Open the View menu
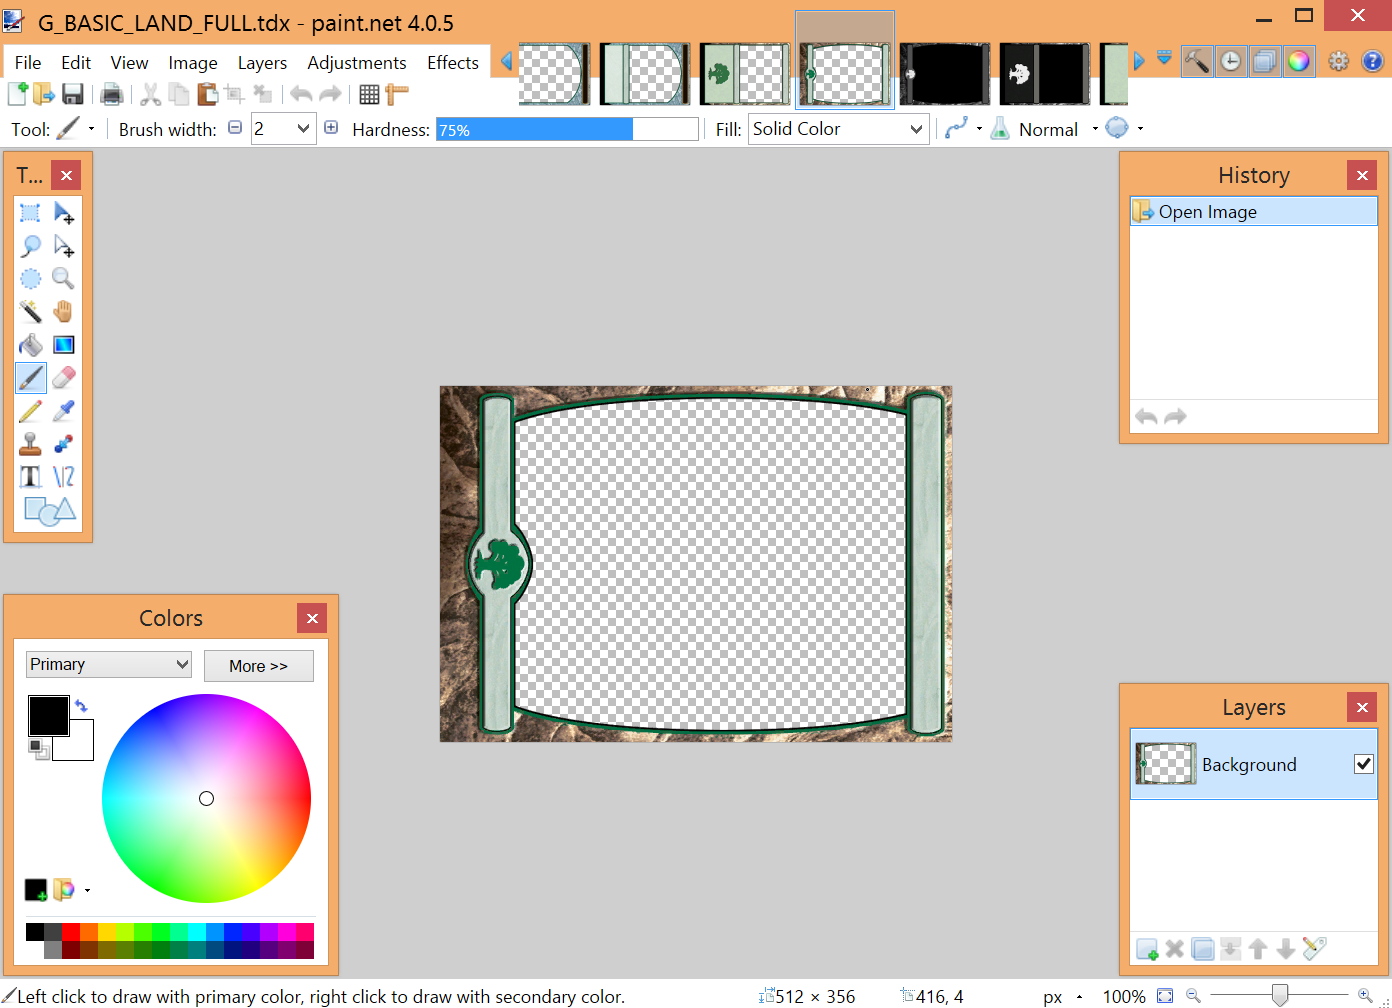This screenshot has height=1008, width=1392. coord(129,62)
